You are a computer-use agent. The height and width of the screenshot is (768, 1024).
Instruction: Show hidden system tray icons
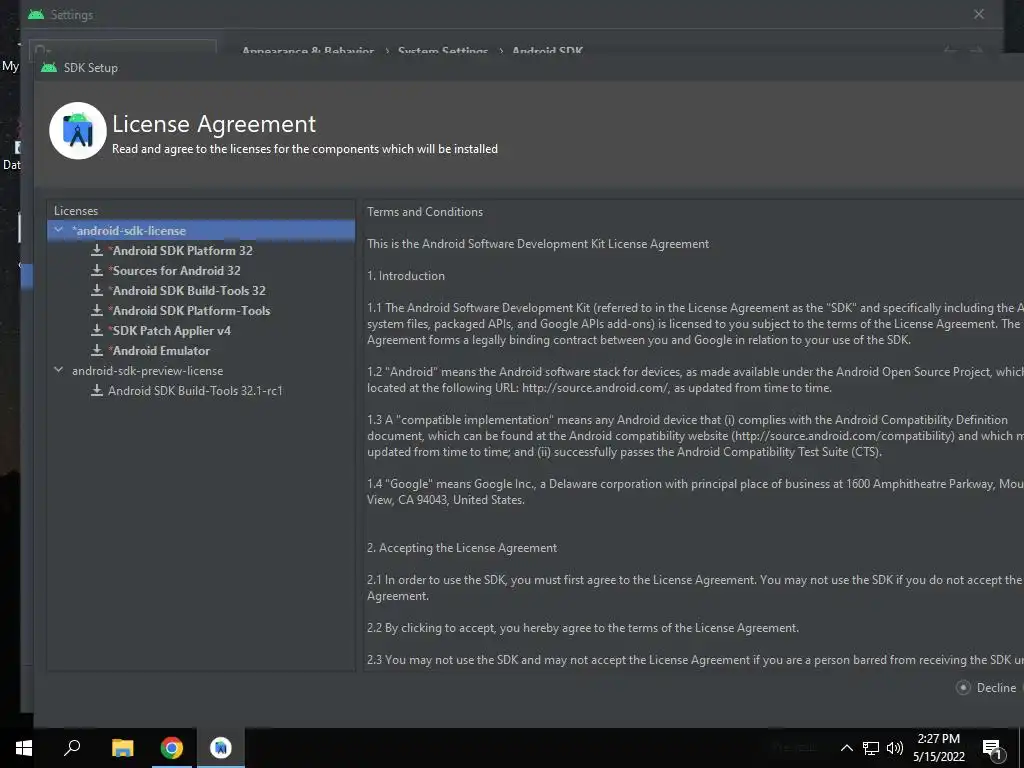846,748
